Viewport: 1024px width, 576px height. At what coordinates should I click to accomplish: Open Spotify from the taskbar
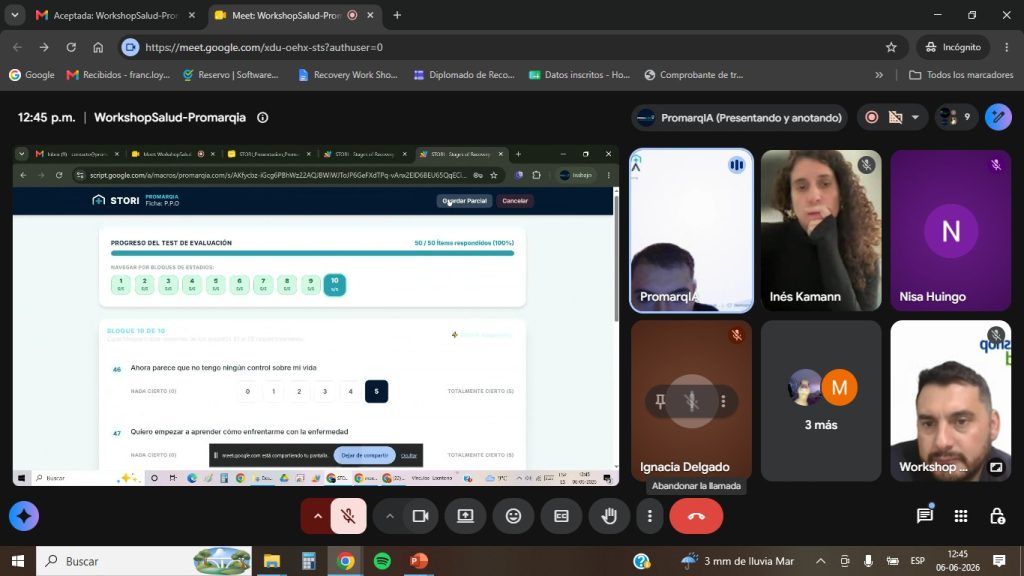(x=382, y=561)
